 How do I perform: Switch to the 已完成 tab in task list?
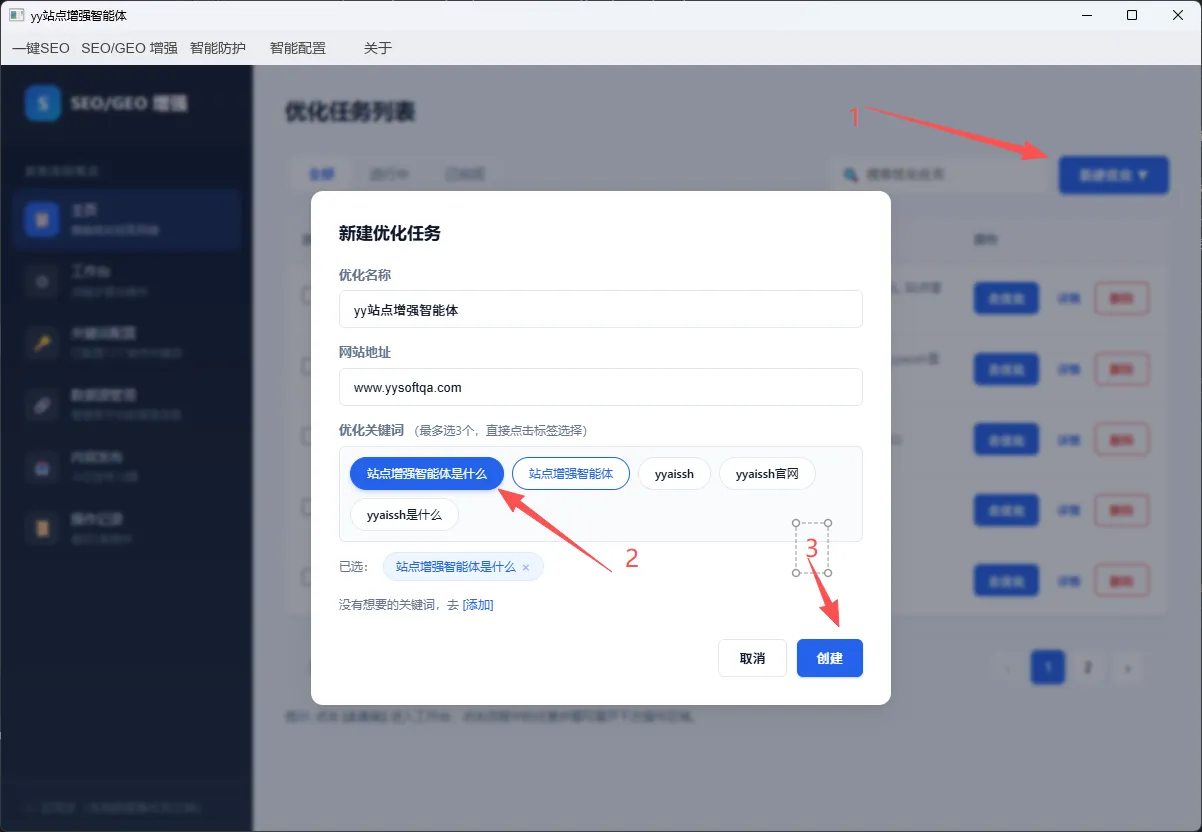465,174
